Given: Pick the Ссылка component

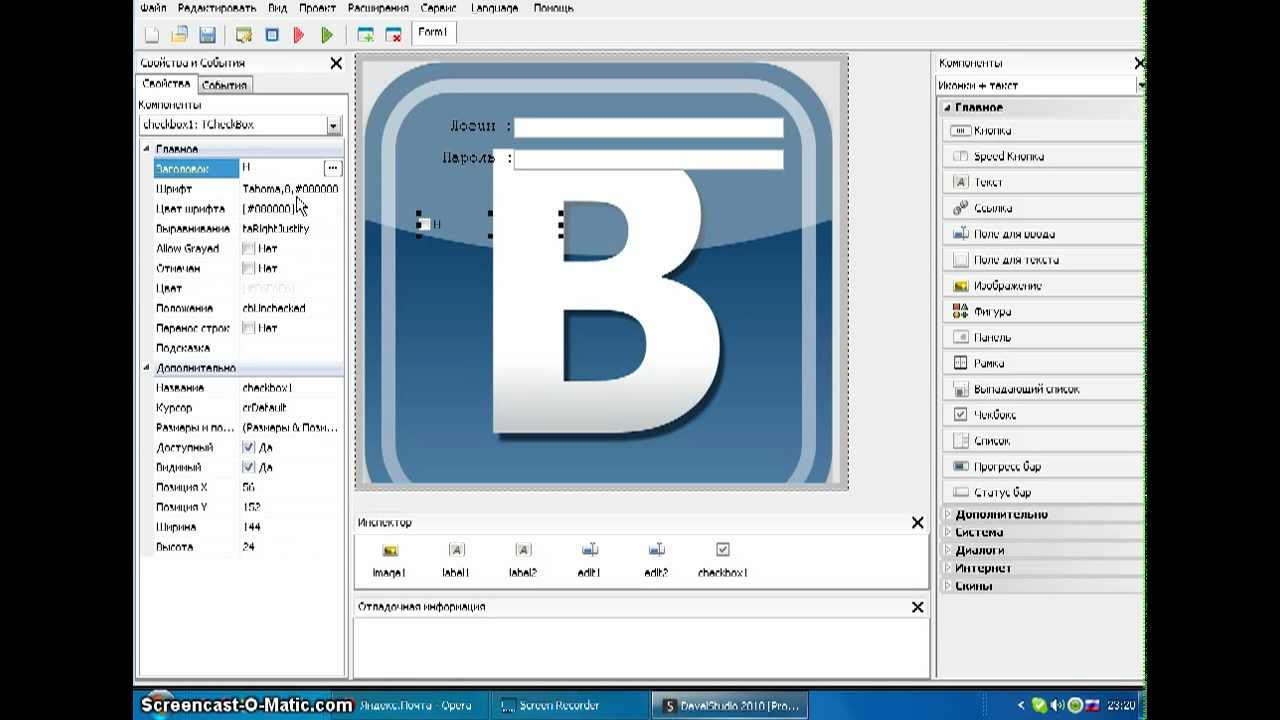Looking at the screenshot, I should [x=1042, y=208].
